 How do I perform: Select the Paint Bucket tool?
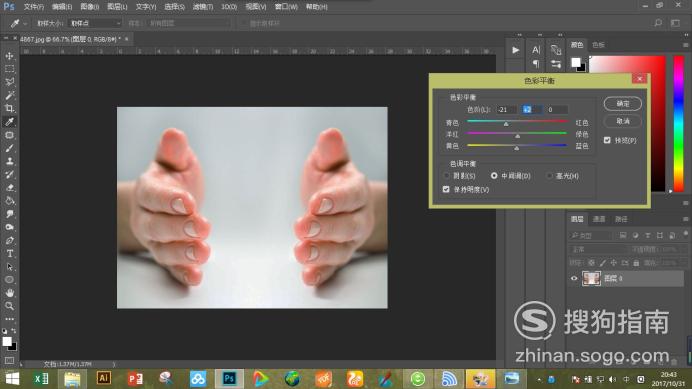click(x=9, y=201)
